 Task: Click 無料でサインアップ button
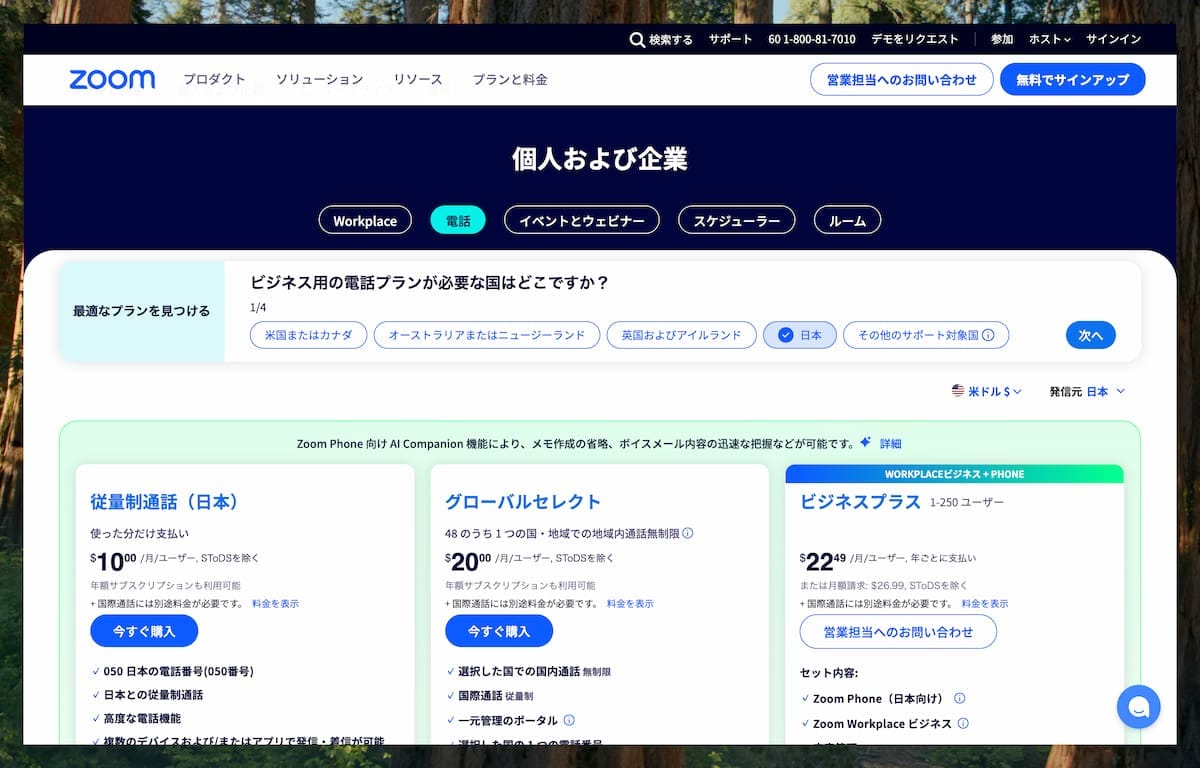point(1073,79)
